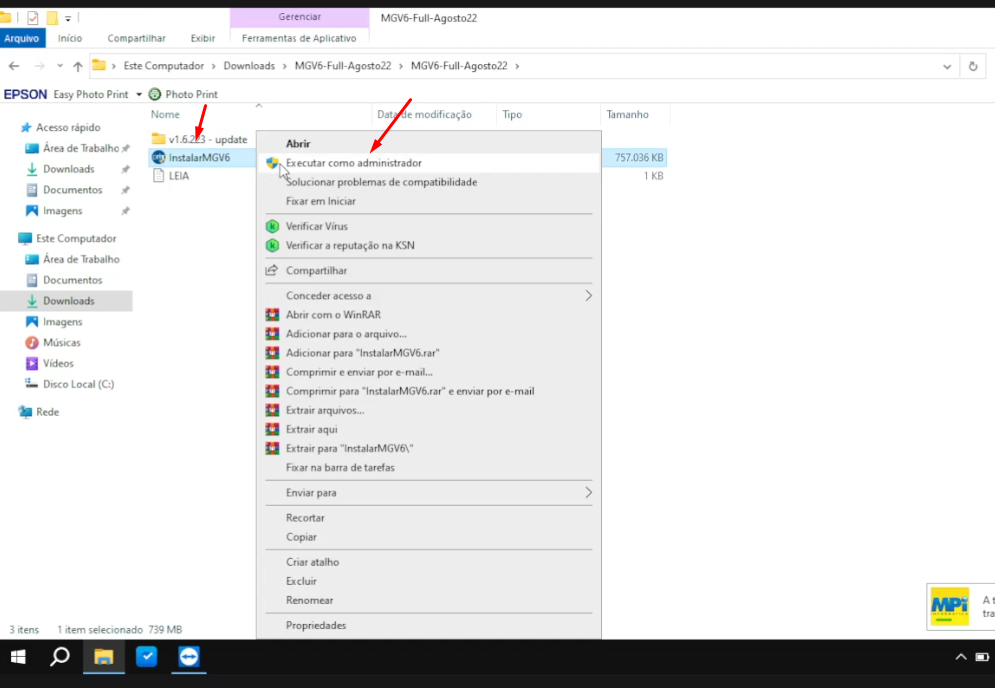Open the Arquivo ribbon tab

point(21,38)
